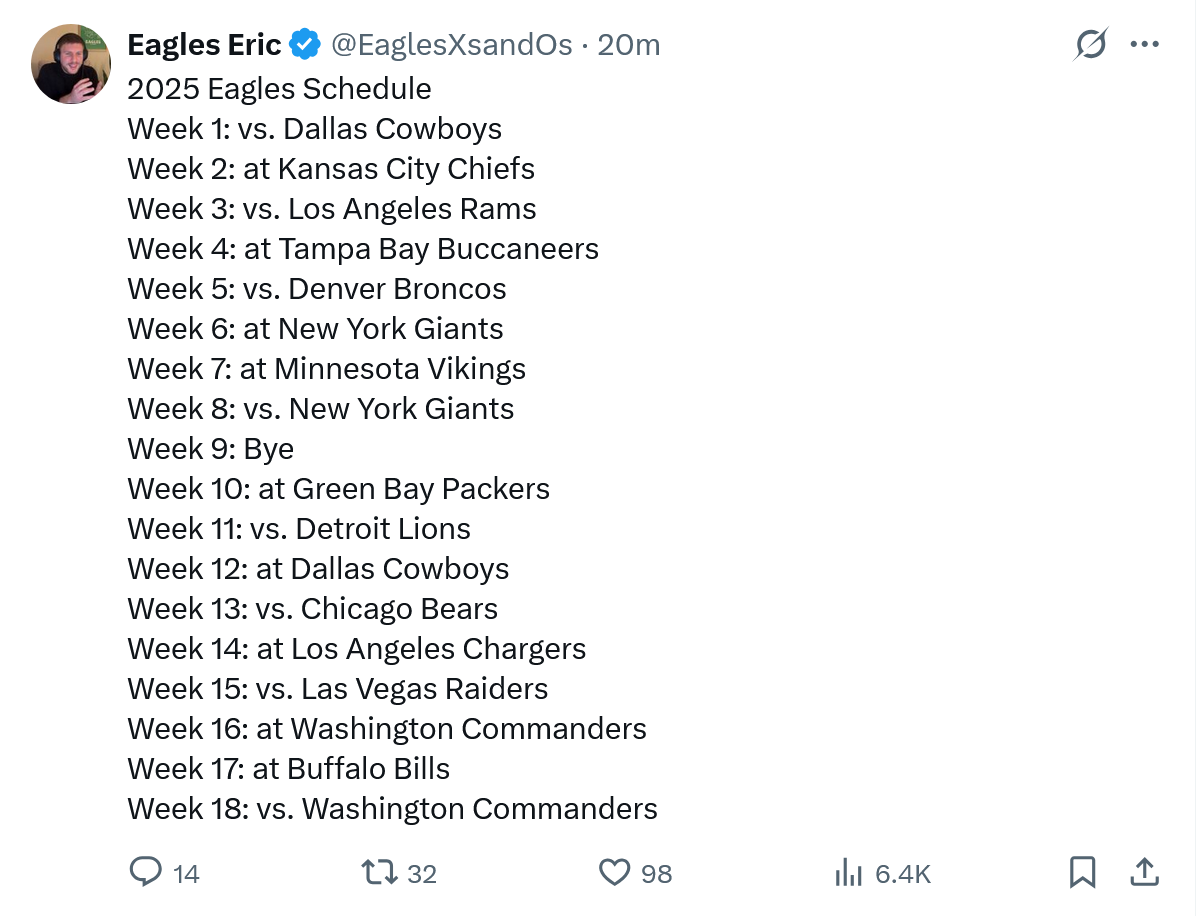Open the Grok explain-this-post icon
The image size is (1196, 916).
point(1090,45)
